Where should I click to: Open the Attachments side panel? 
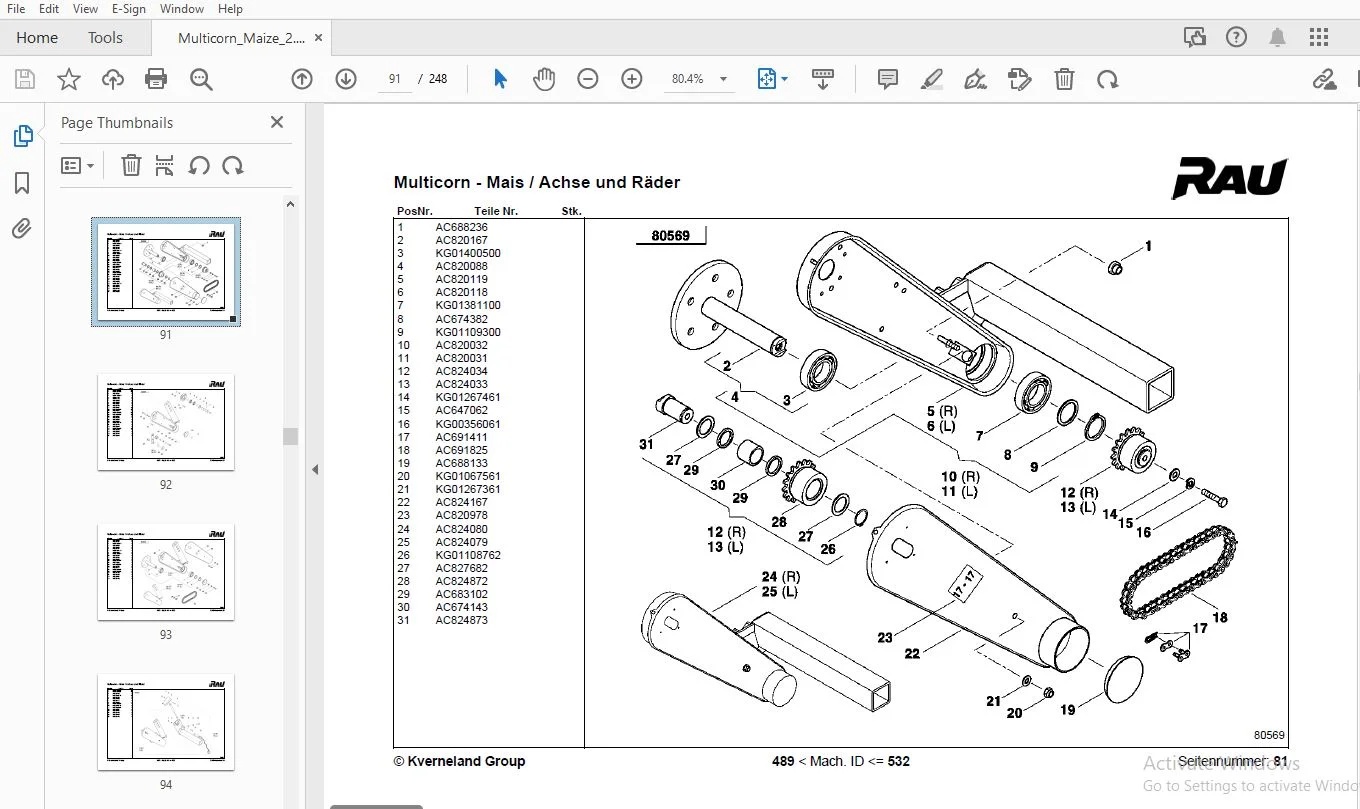click(x=22, y=229)
